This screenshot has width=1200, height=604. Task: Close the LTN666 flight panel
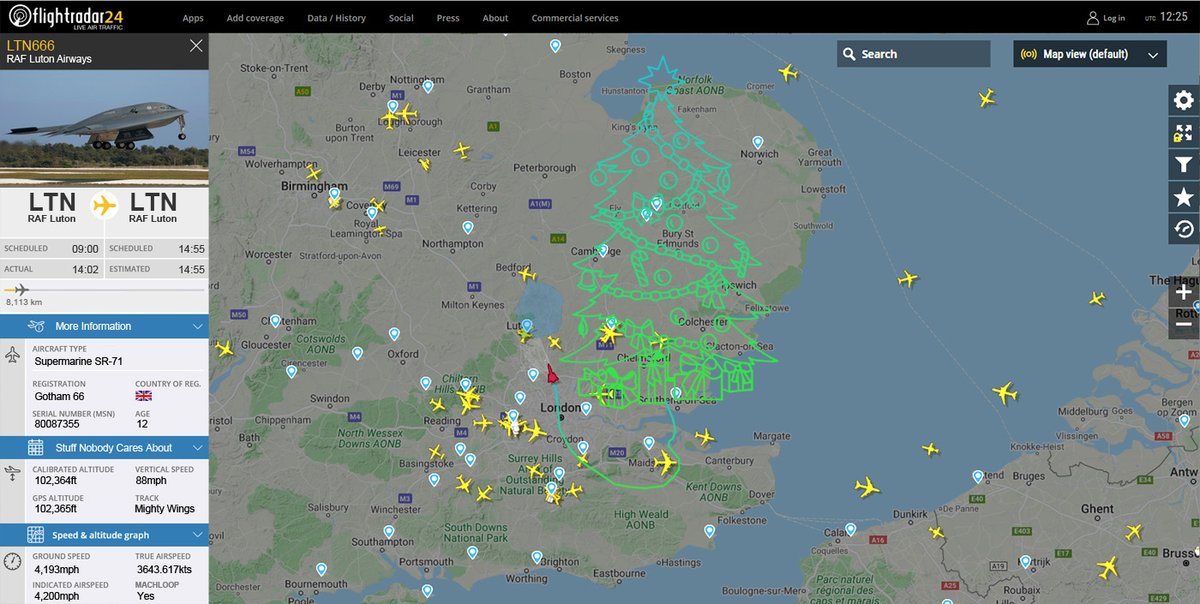click(196, 45)
